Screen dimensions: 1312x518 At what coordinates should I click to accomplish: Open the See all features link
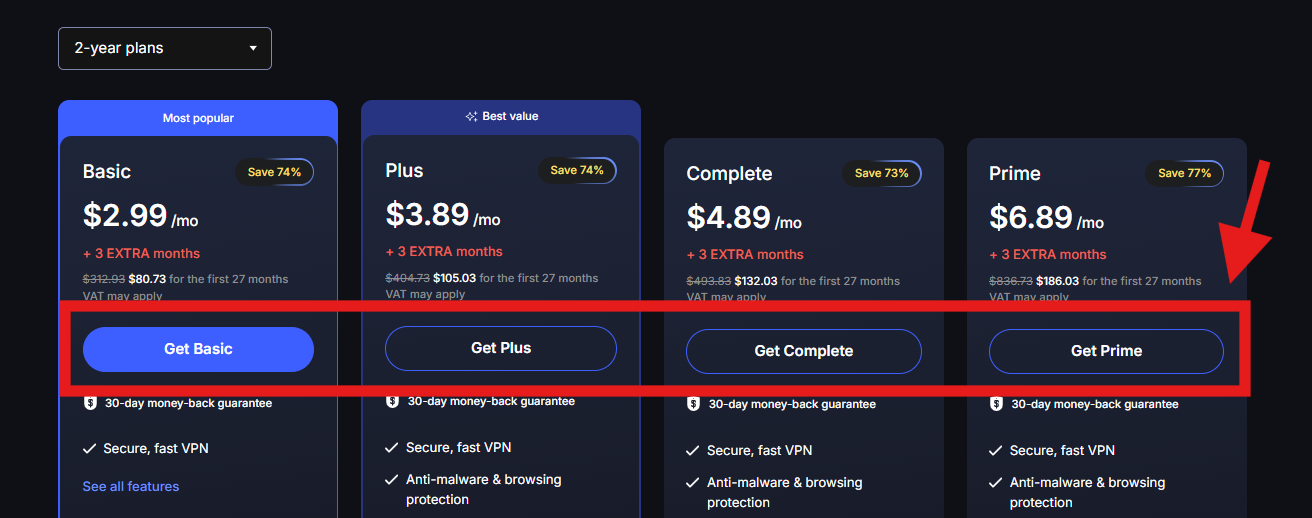coord(131,486)
